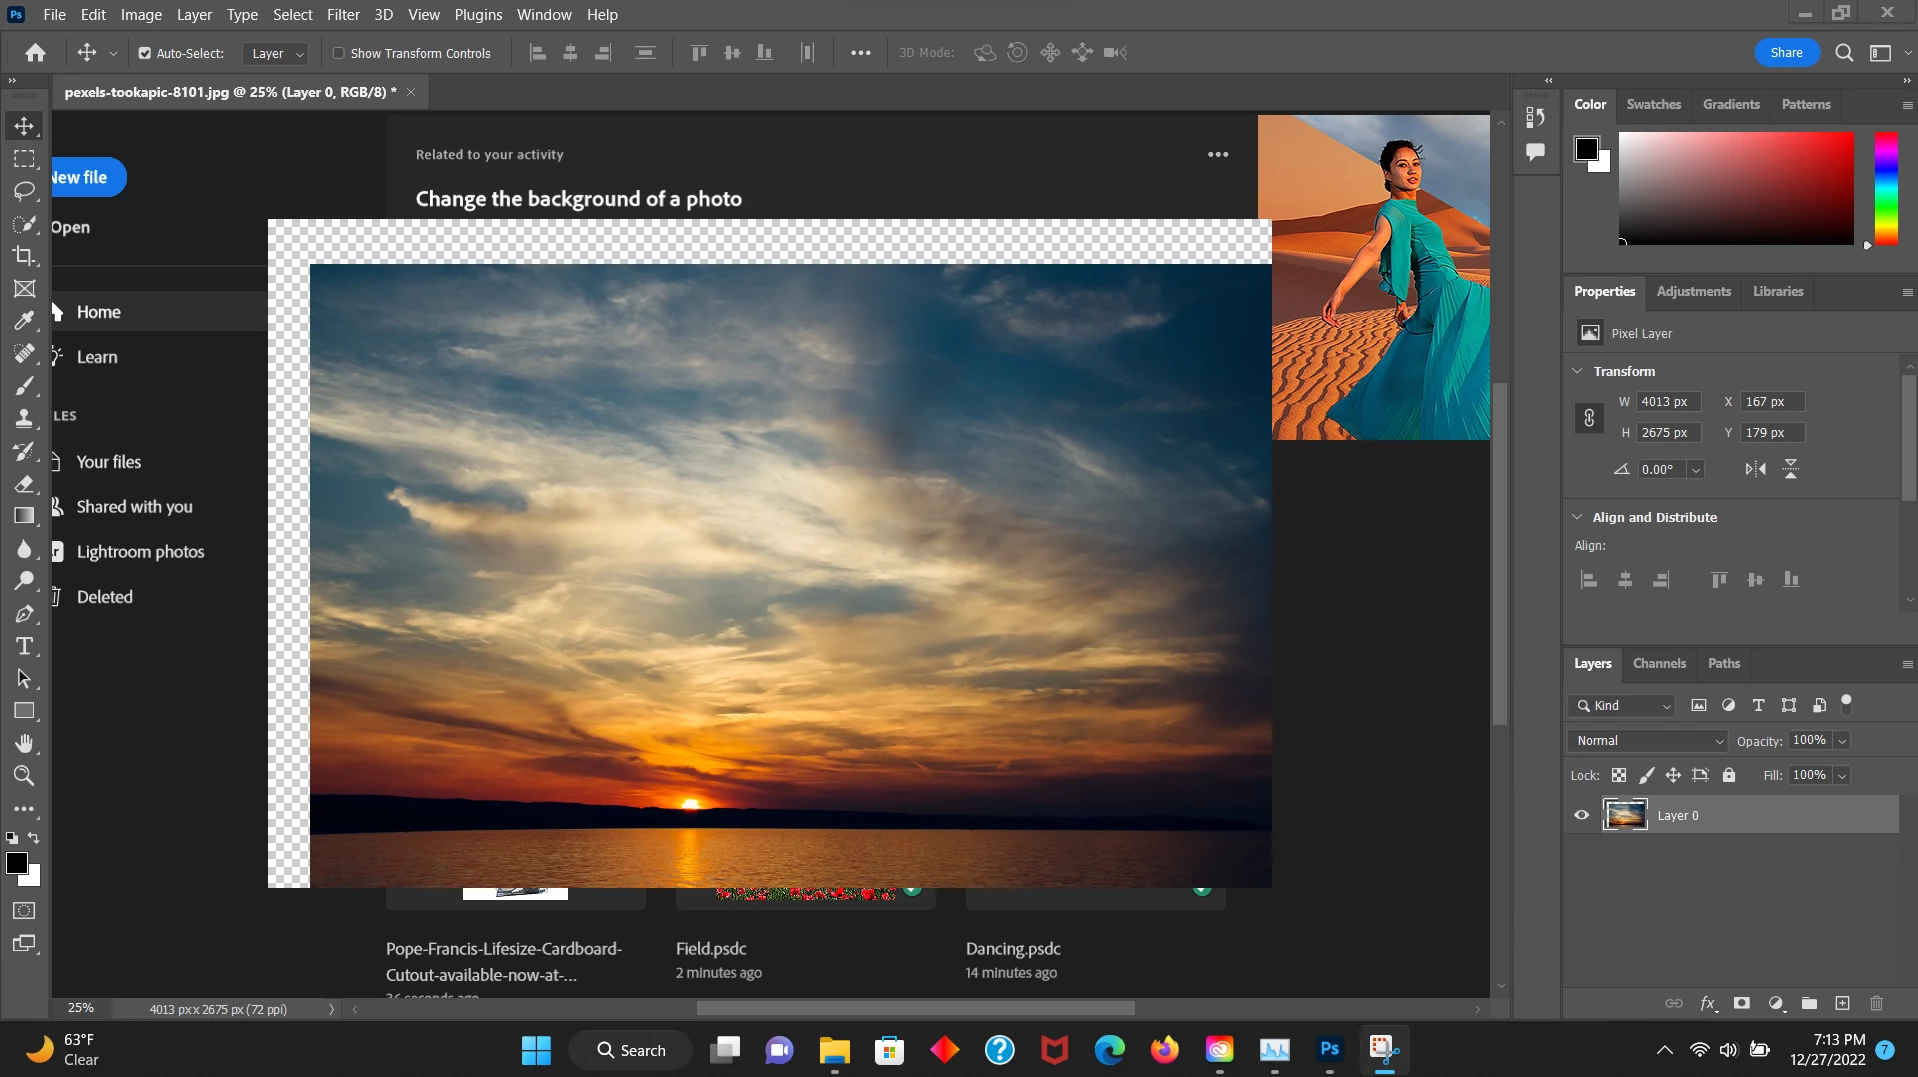The height and width of the screenshot is (1077, 1918).
Task: Select the Lasso tool
Action: [24, 191]
